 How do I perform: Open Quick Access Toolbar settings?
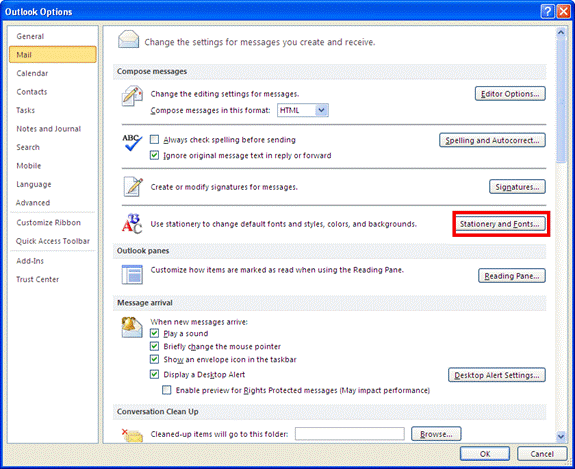click(53, 241)
